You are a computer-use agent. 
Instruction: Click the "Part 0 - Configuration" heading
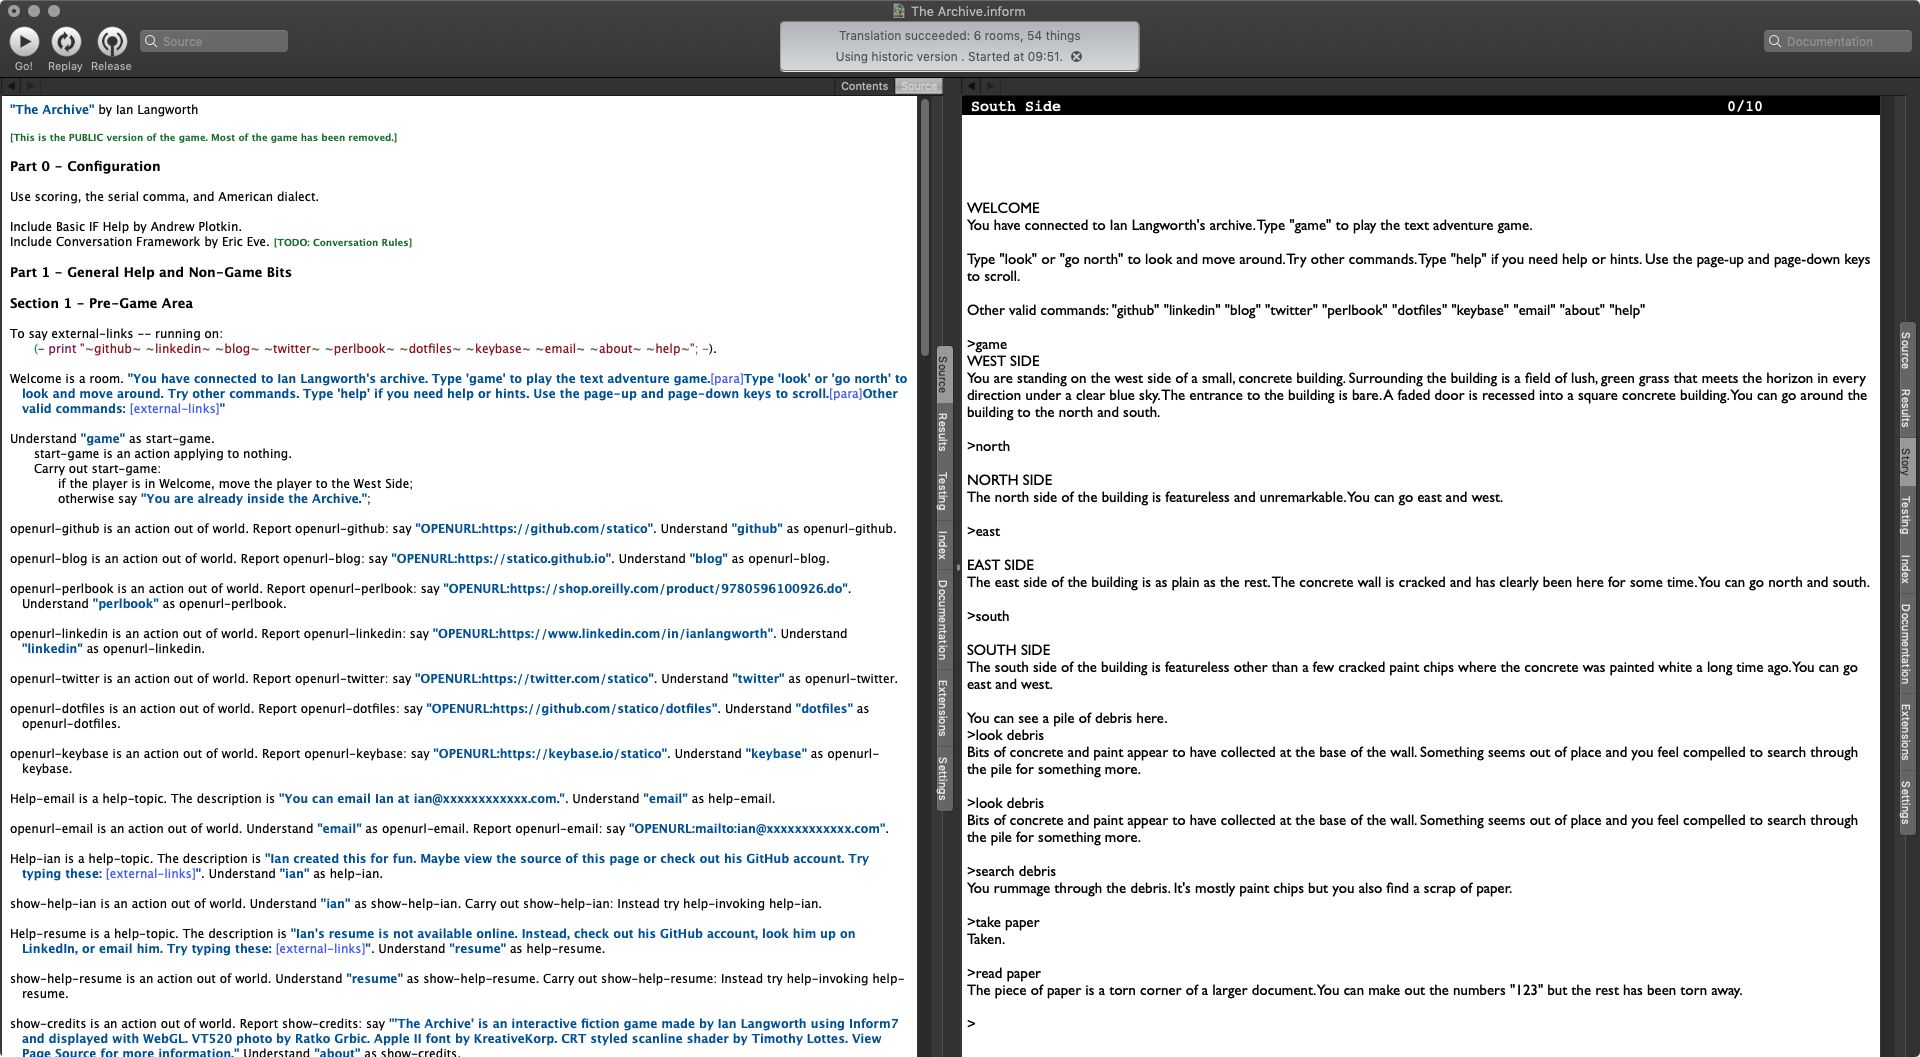tap(85, 166)
